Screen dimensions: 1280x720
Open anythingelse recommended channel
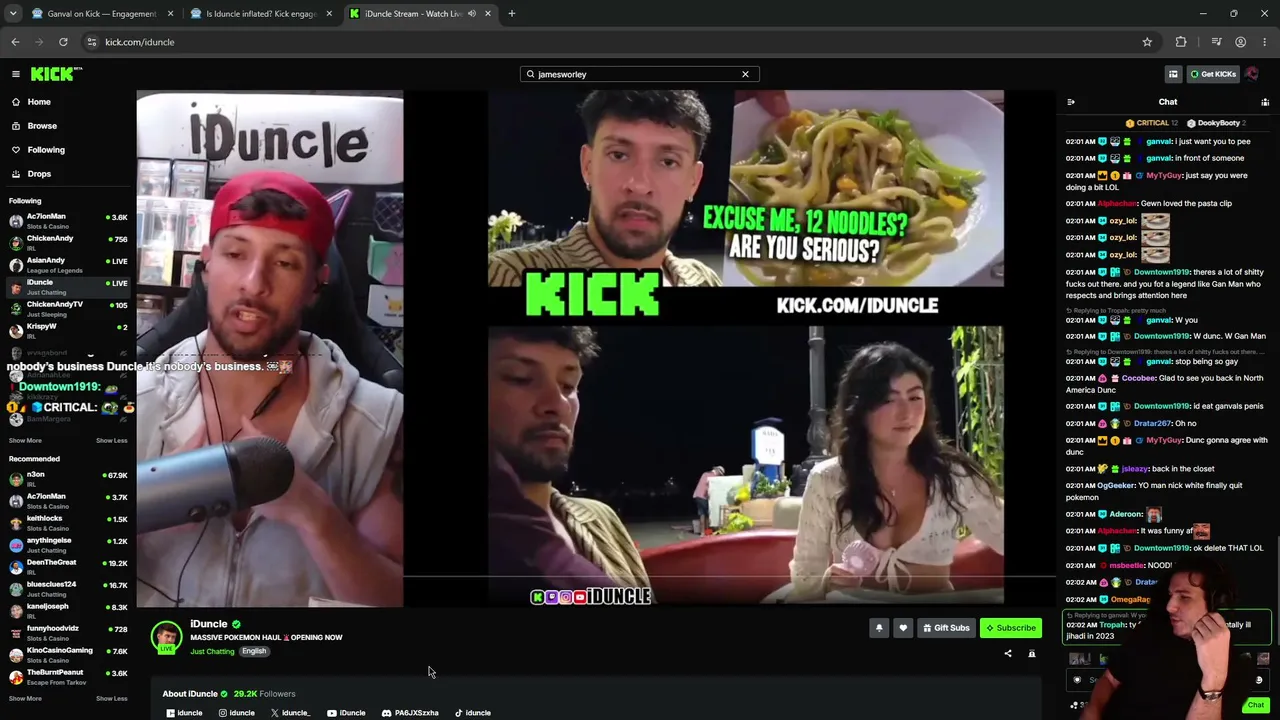pyautogui.click(x=68, y=544)
